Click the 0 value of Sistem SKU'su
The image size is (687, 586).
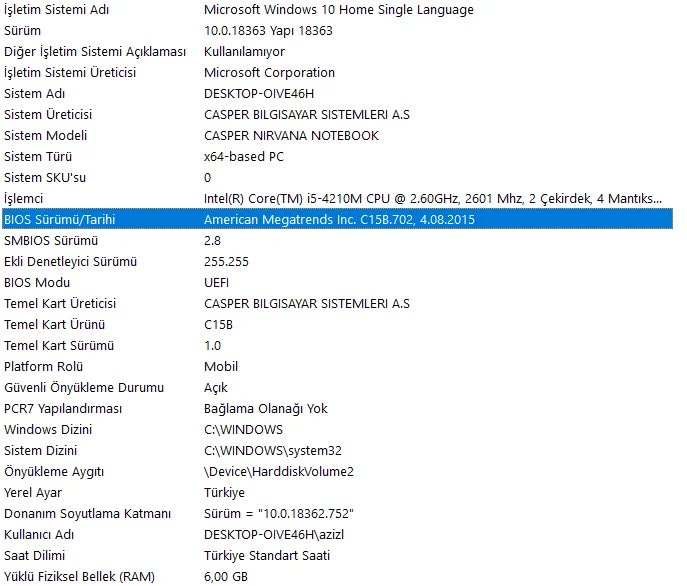[x=208, y=178]
